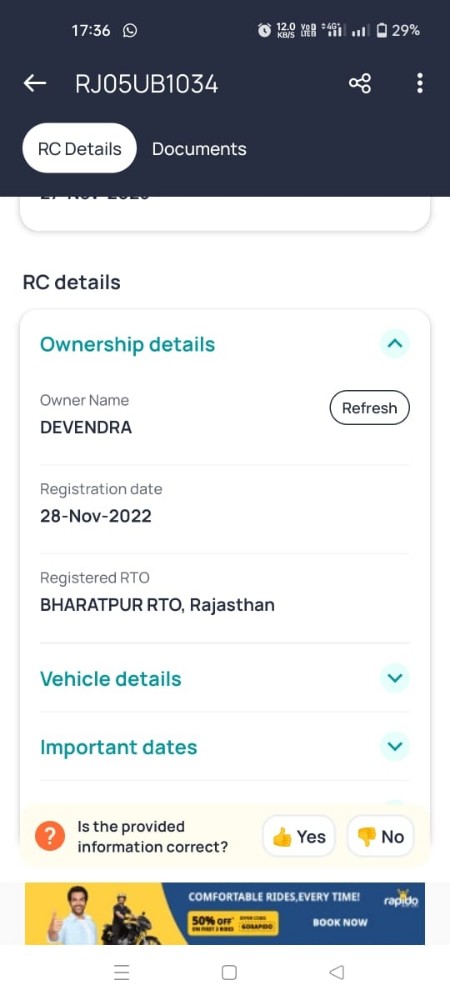Viewport: 450px width, 1000px height.
Task: Answer No to information correct prompt
Action: 381,836
